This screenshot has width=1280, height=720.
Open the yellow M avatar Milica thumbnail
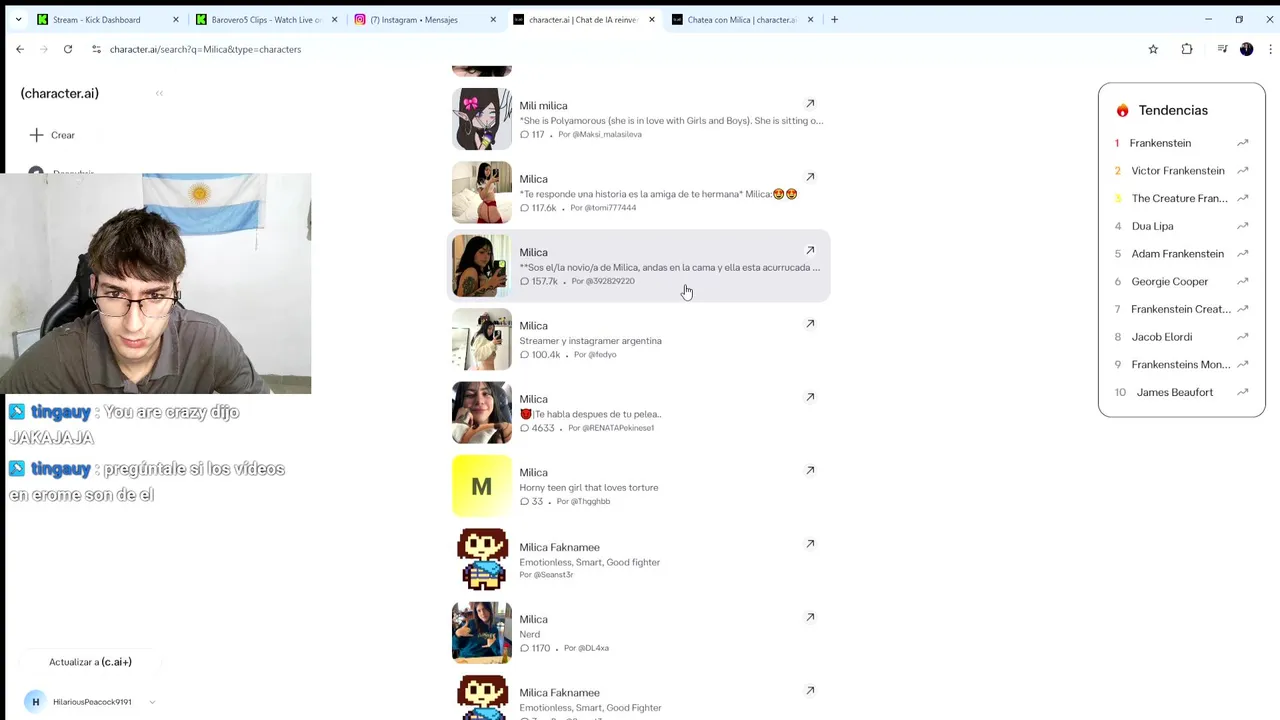[482, 486]
